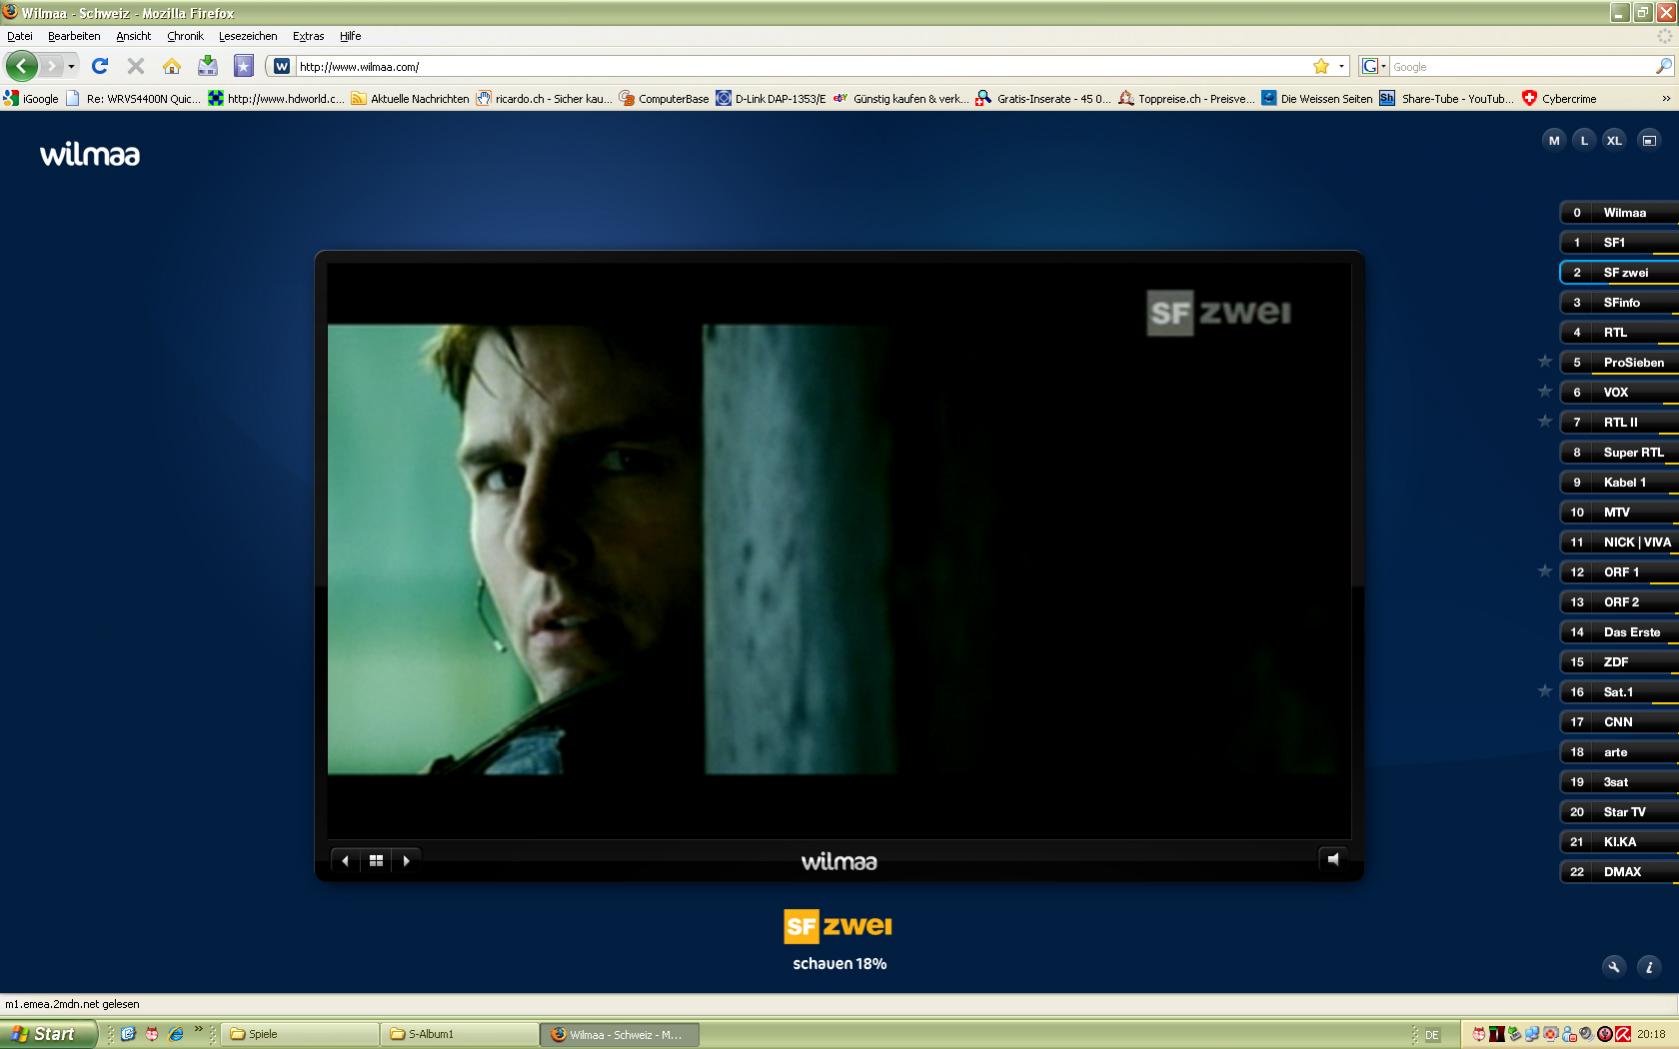Toggle favorite star for ORF 1
Viewport: 1679px width, 1049px height.
click(1545, 571)
